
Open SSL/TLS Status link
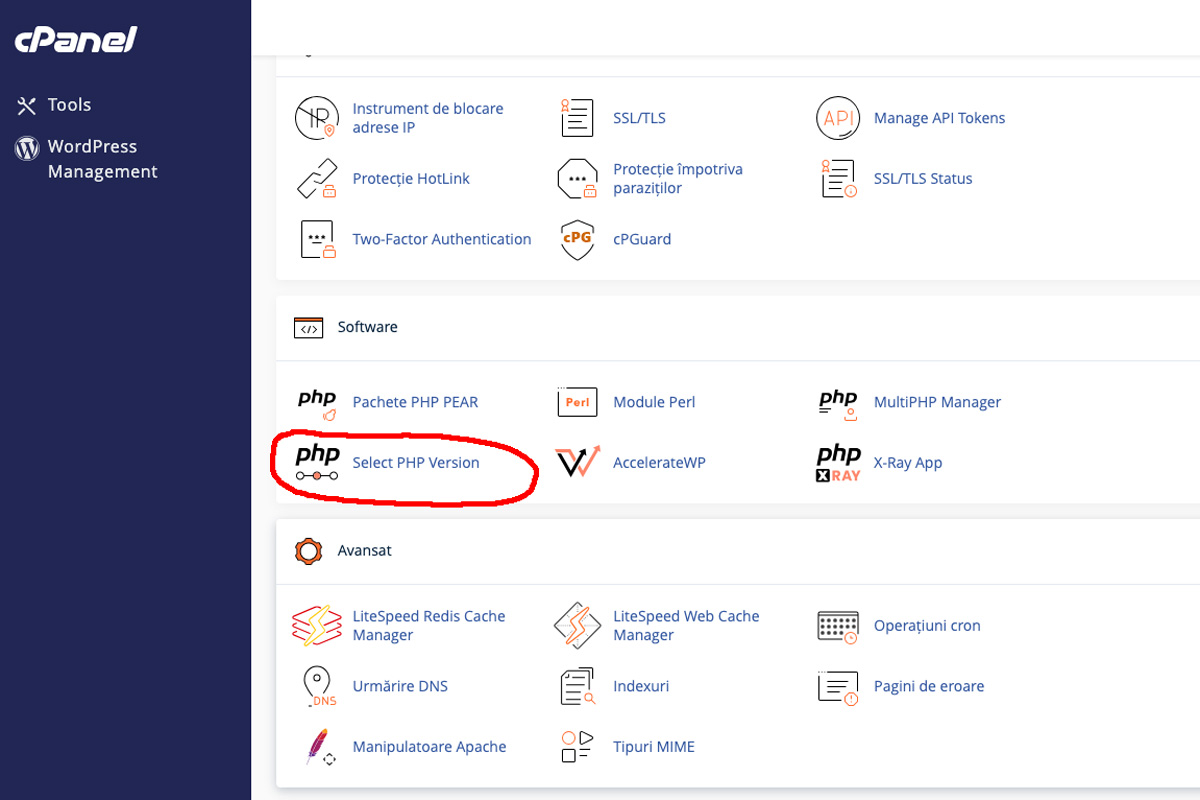pyautogui.click(x=923, y=179)
